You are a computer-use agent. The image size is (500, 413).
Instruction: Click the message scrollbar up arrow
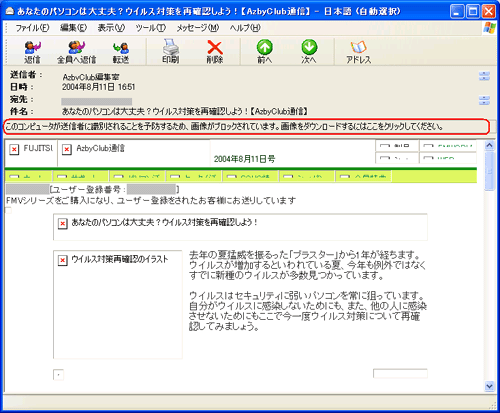pyautogui.click(x=489, y=145)
